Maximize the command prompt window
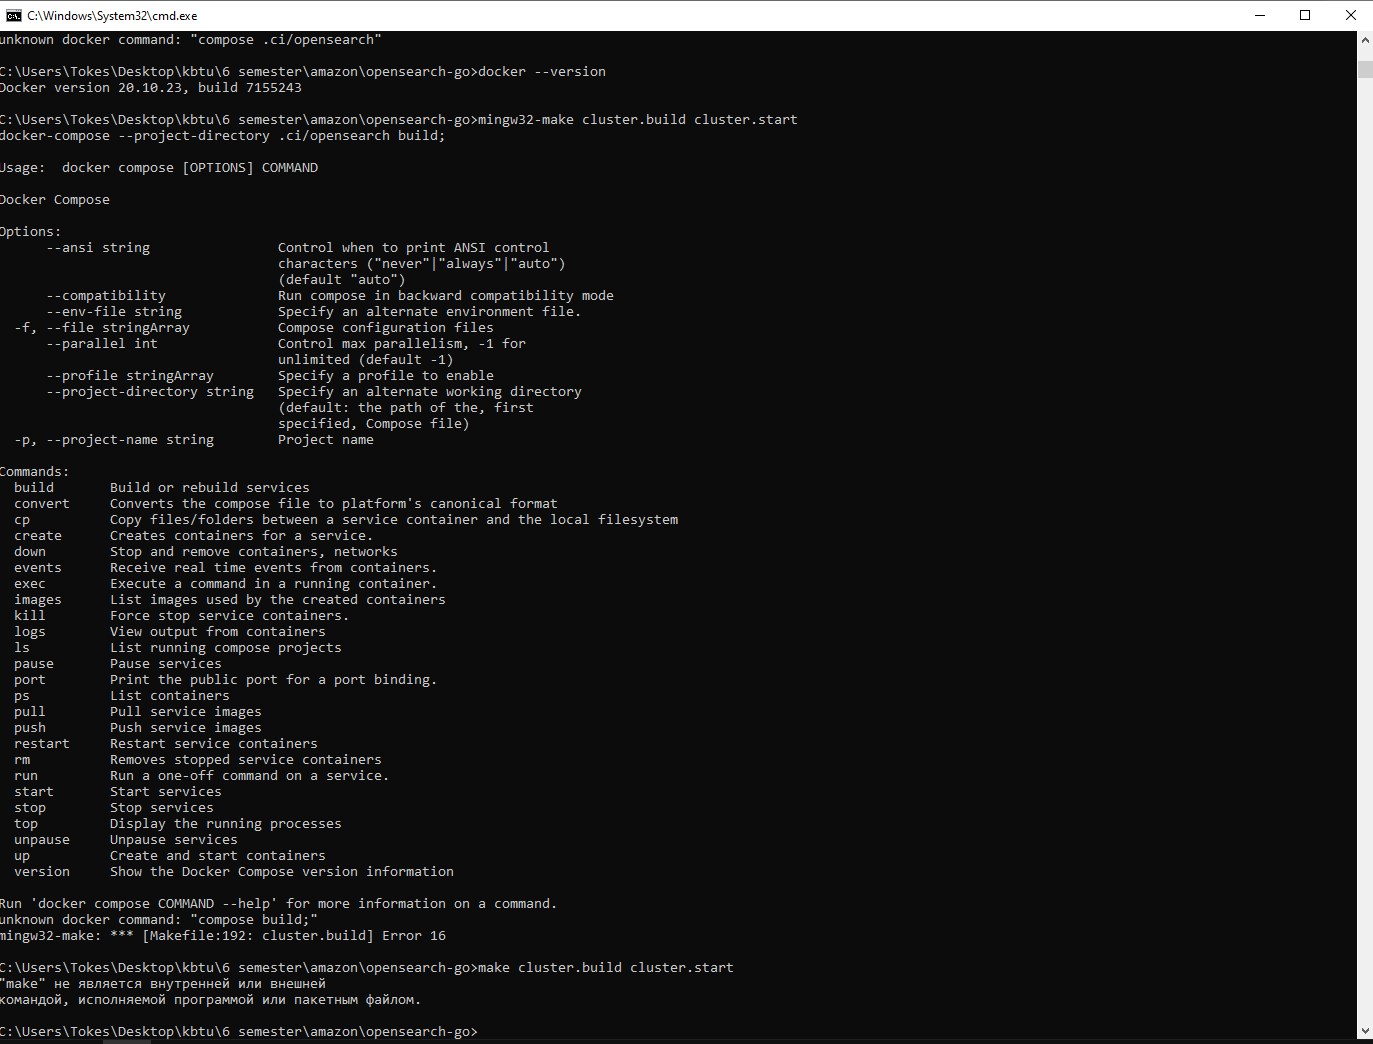This screenshot has width=1373, height=1044. pos(1304,15)
